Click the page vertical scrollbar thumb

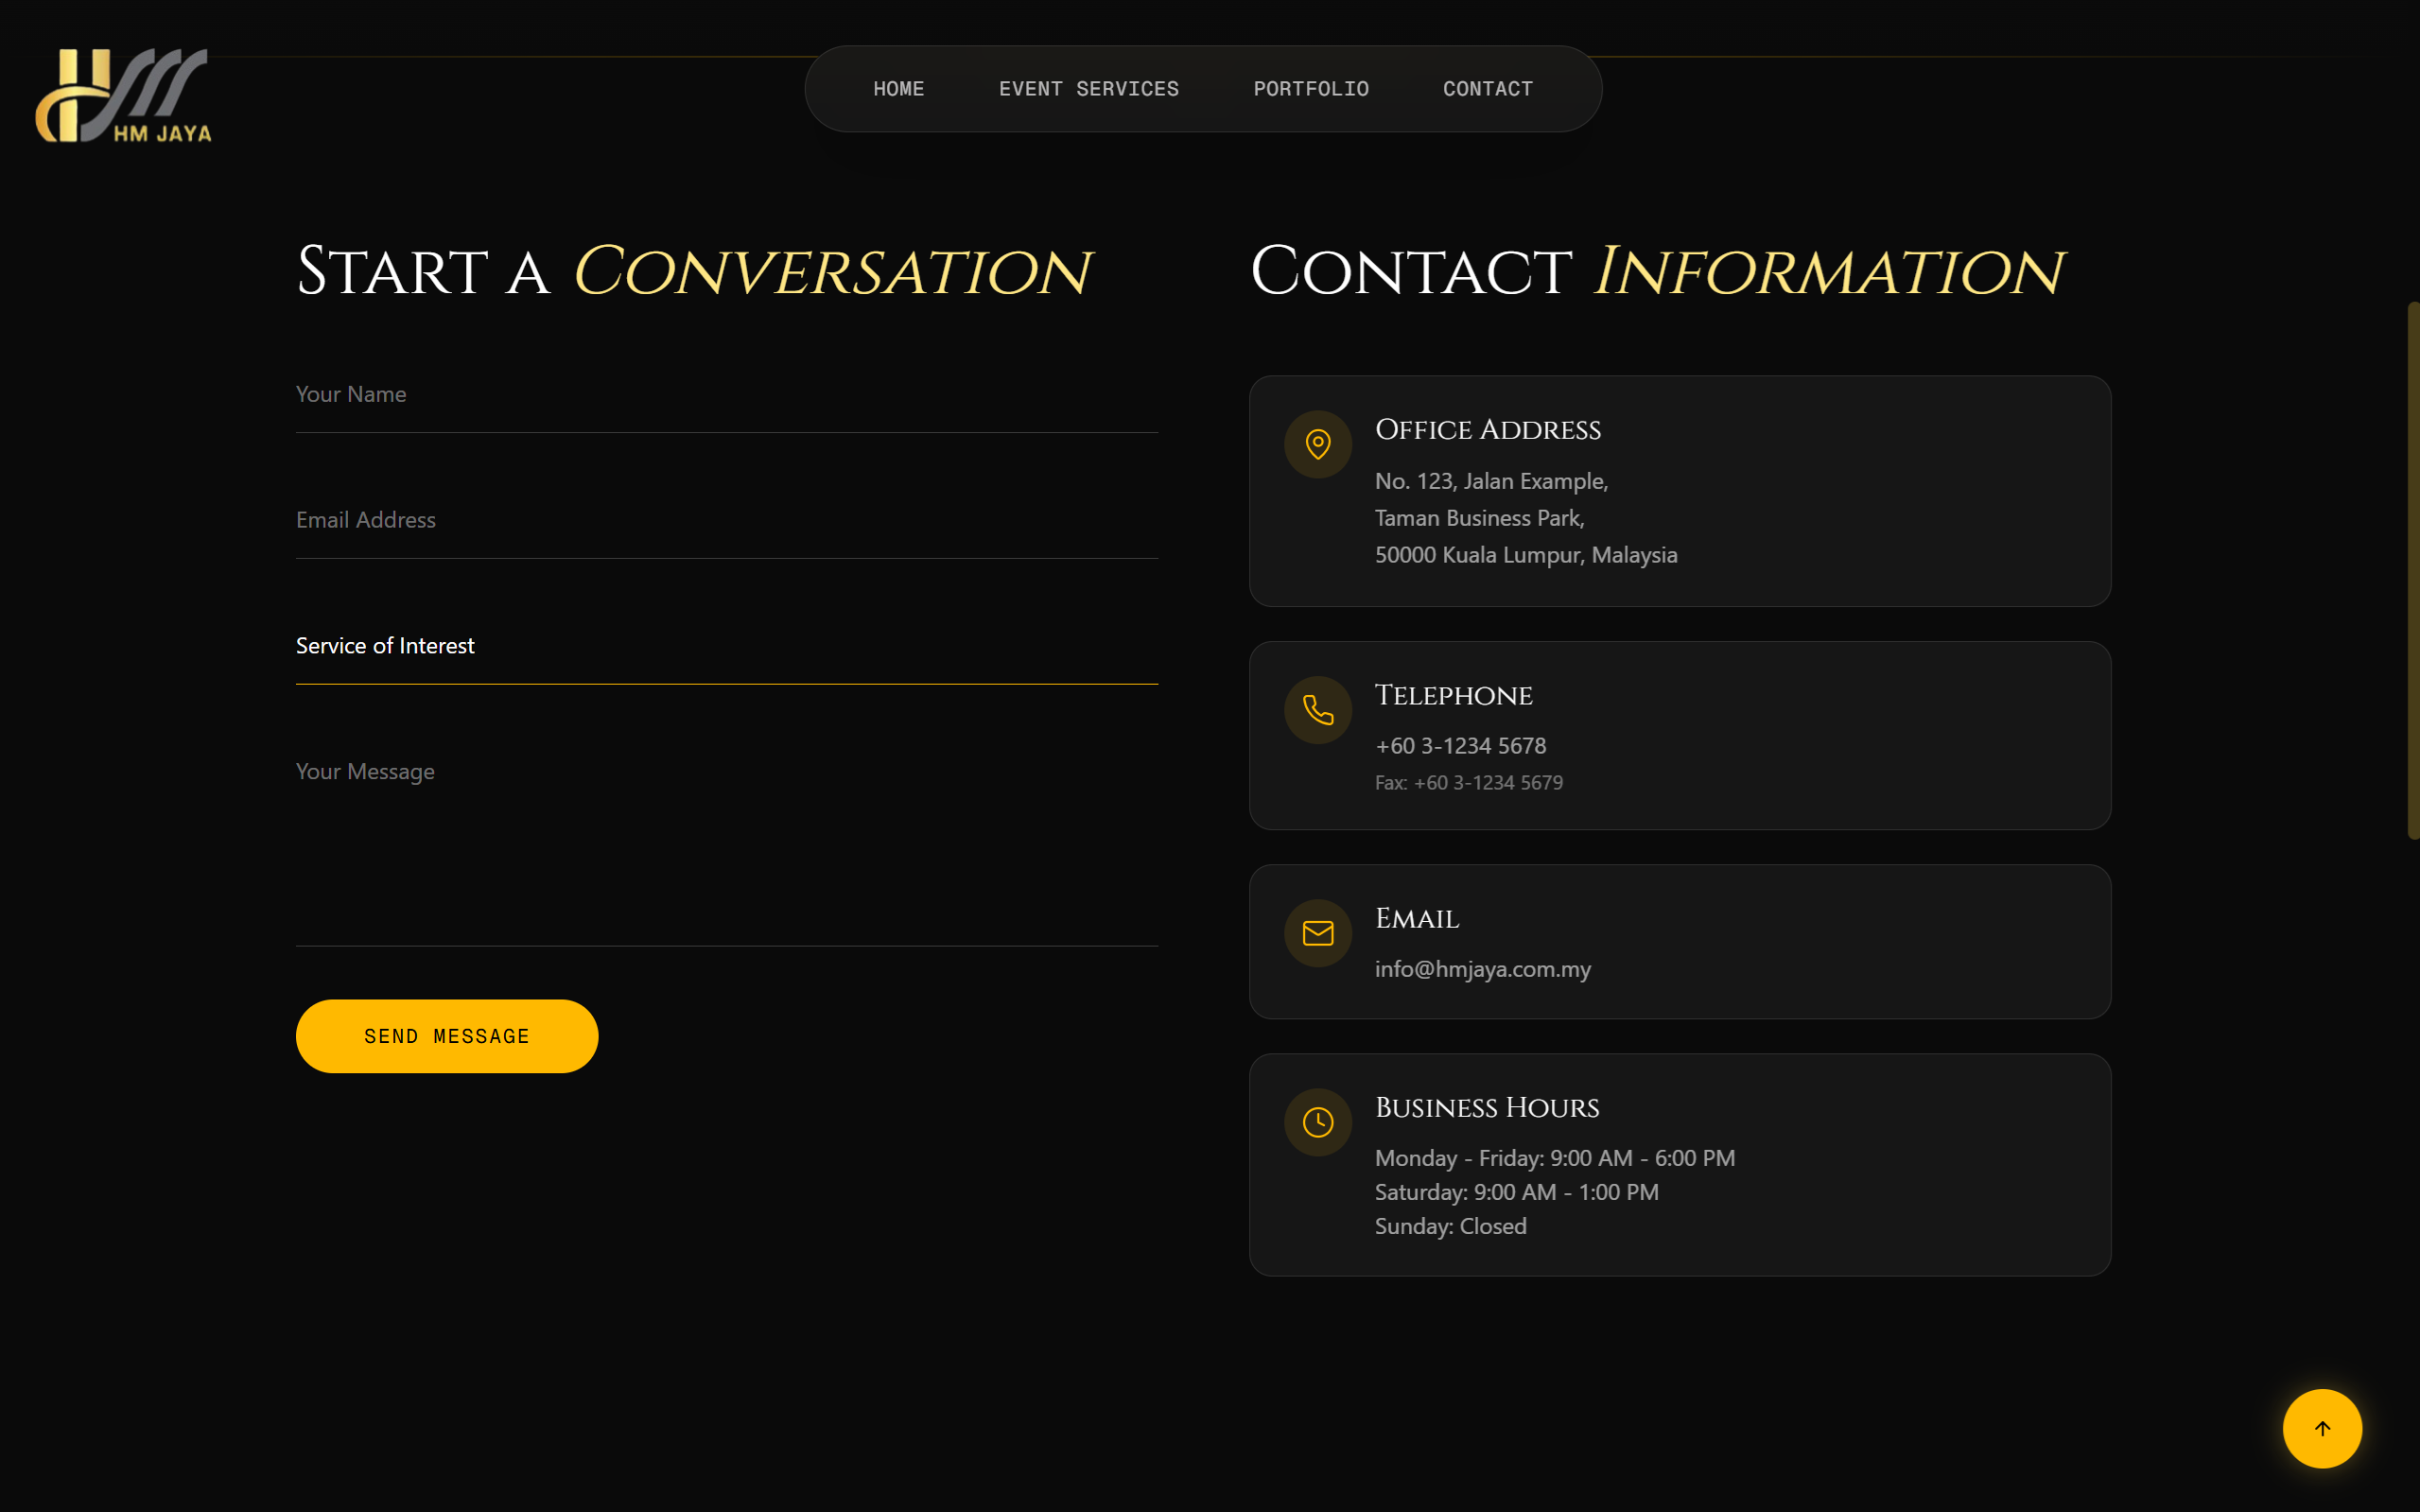coord(2412,570)
